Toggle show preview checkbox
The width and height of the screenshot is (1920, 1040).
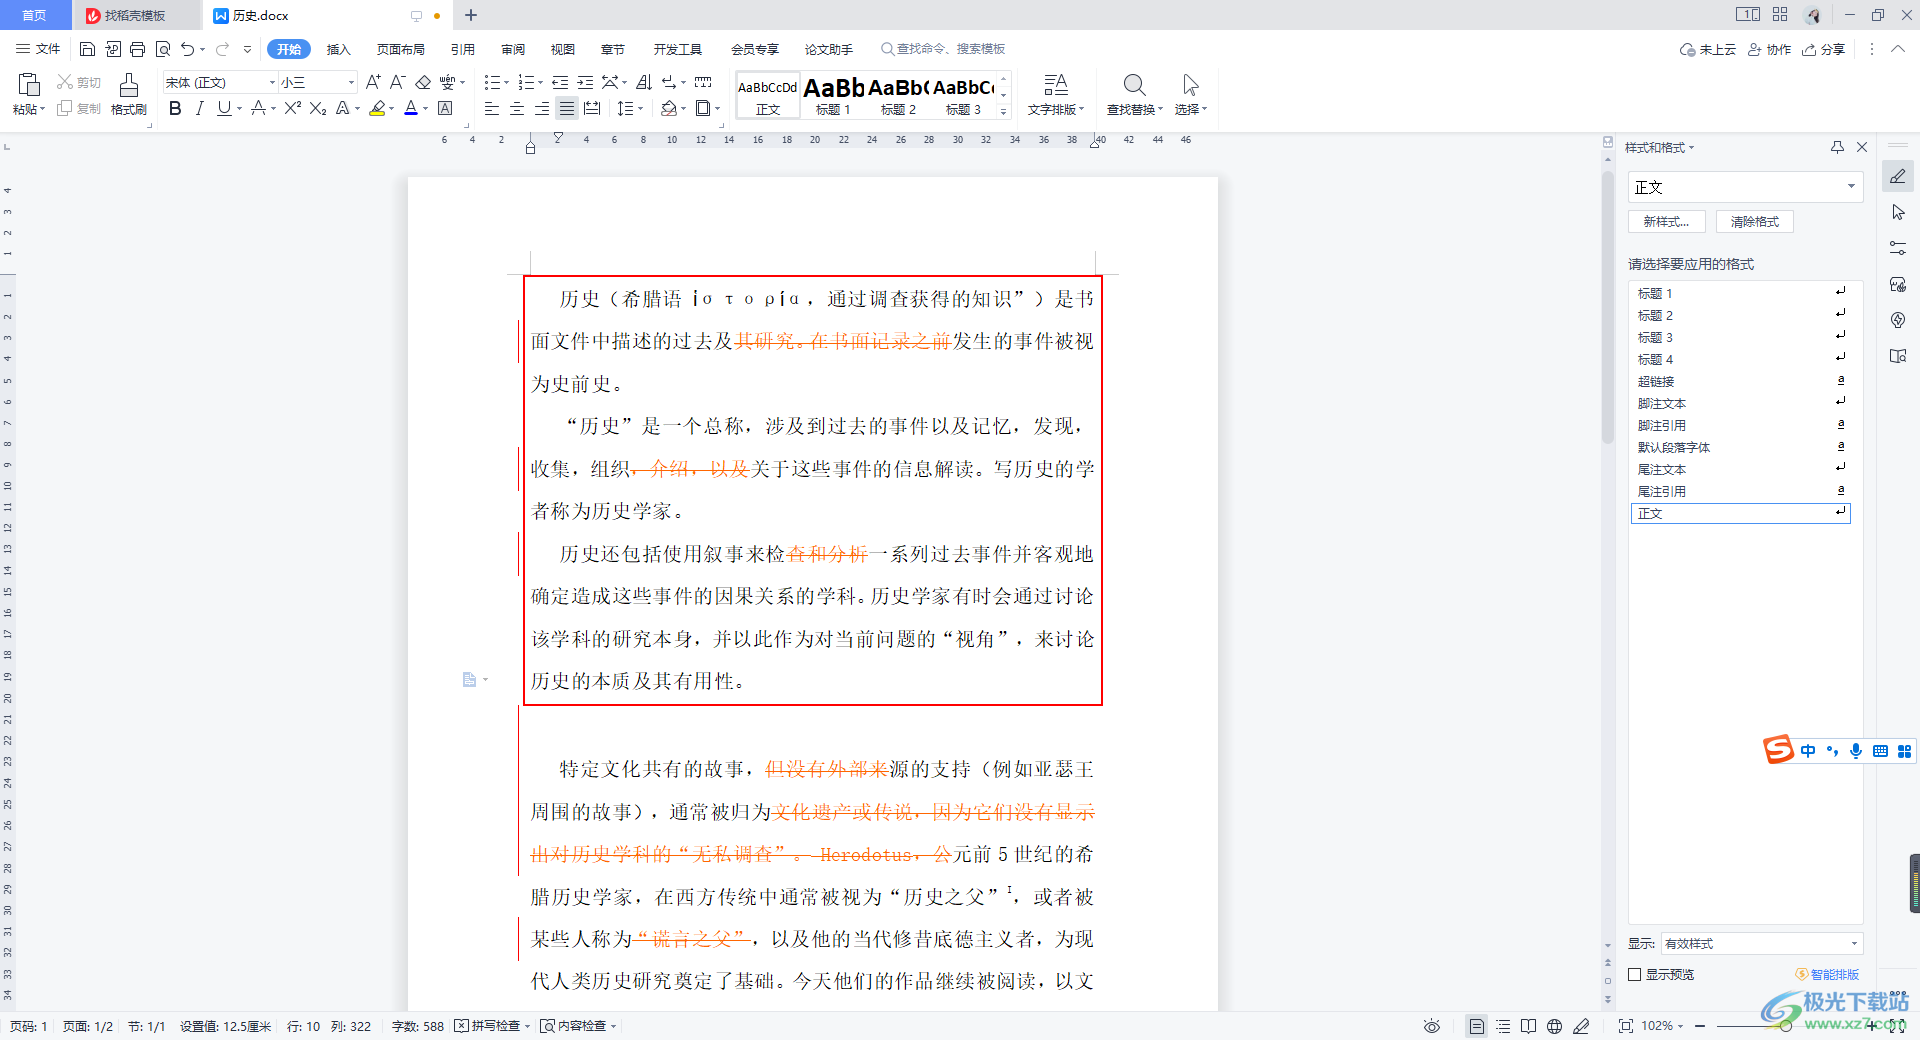click(x=1634, y=974)
